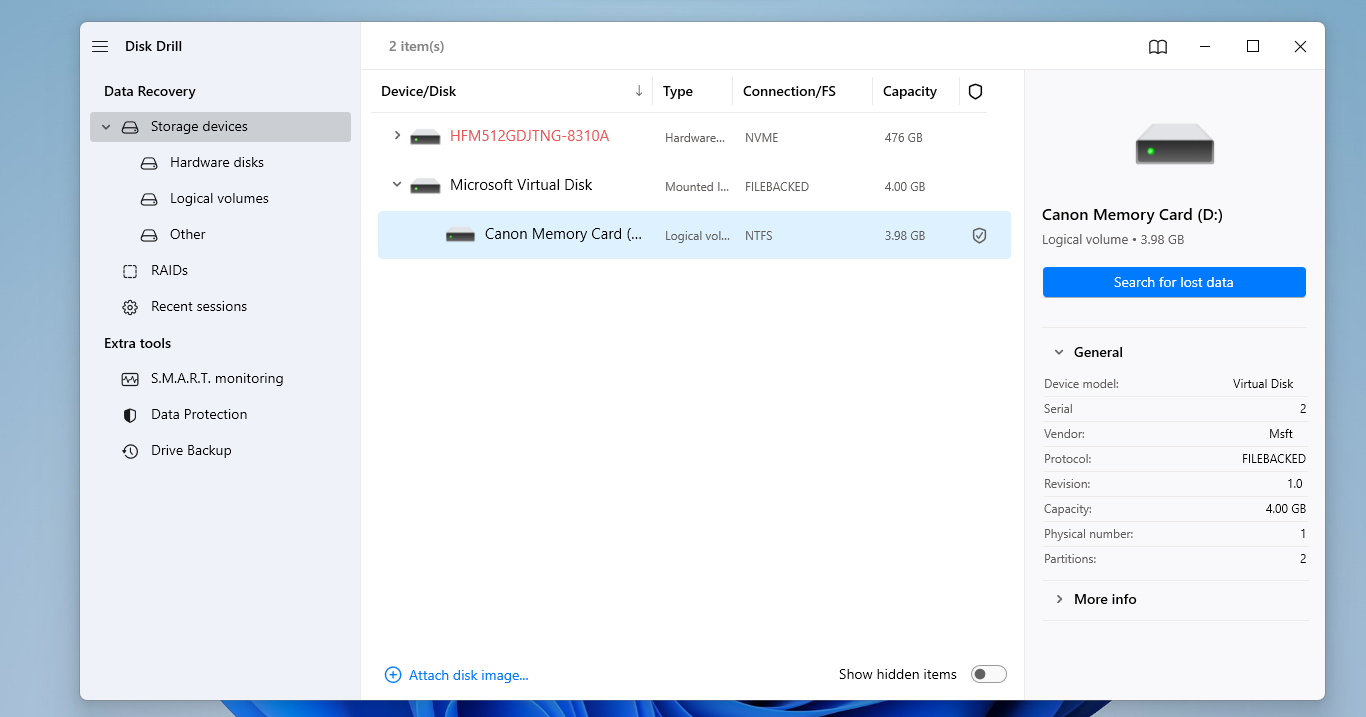Image resolution: width=1366 pixels, height=717 pixels.
Task: Click the sort arrow in Device/Disk header
Action: click(639, 91)
